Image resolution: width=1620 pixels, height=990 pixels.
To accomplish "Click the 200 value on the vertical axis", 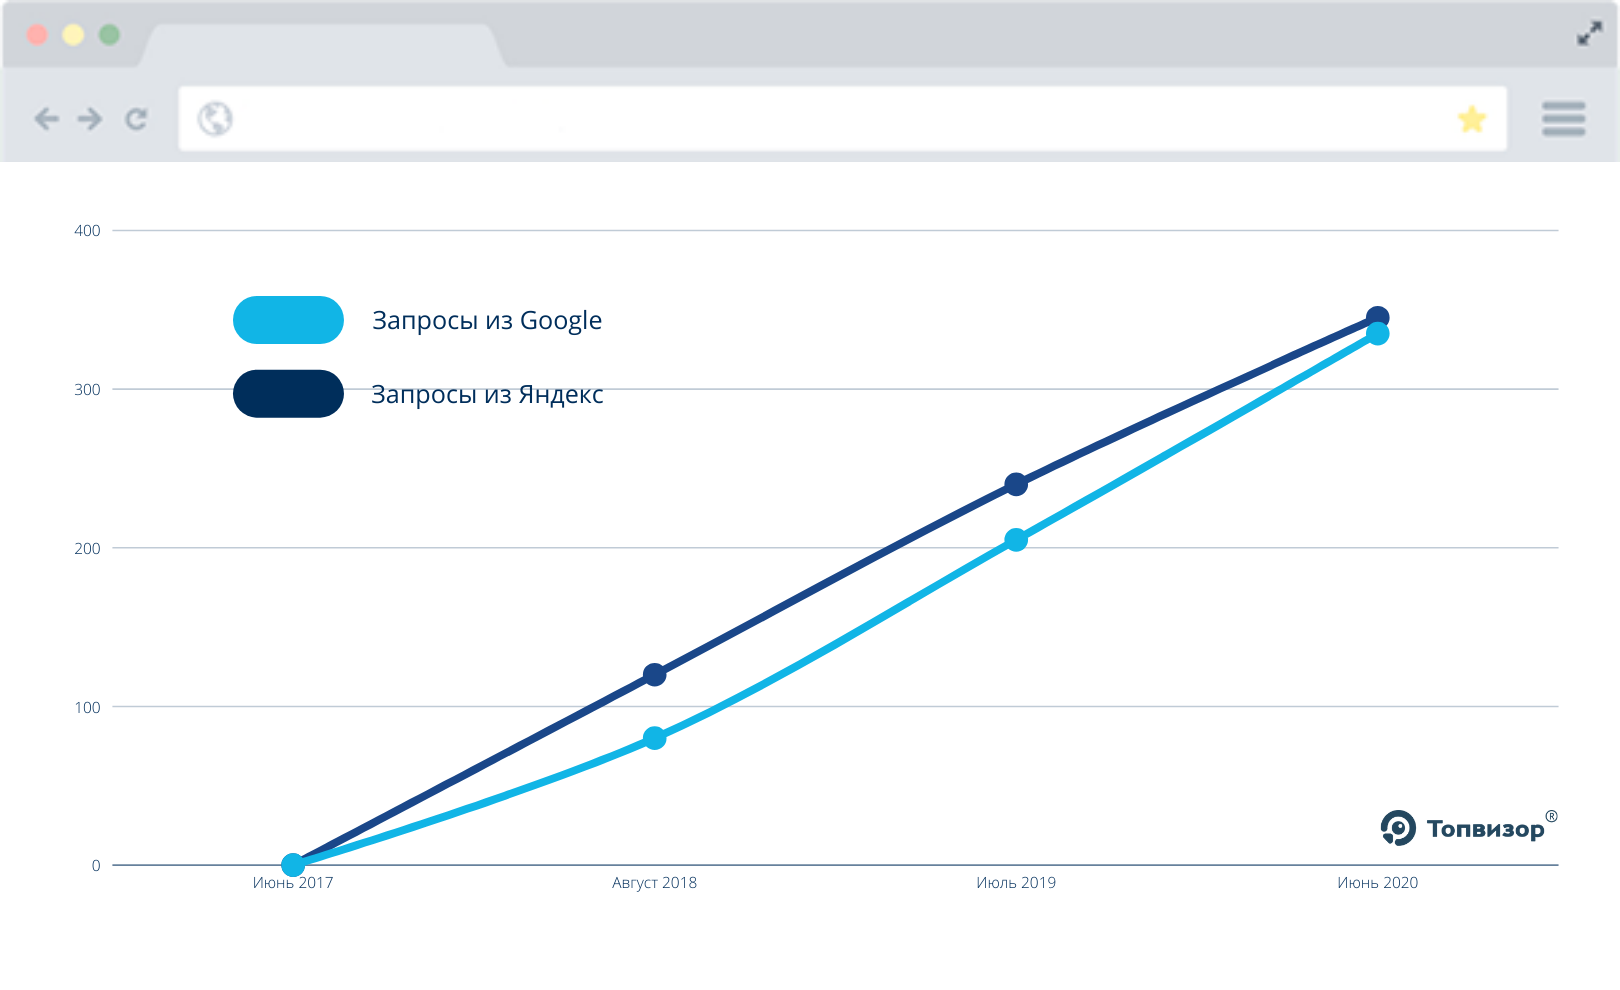I will (x=87, y=549).
